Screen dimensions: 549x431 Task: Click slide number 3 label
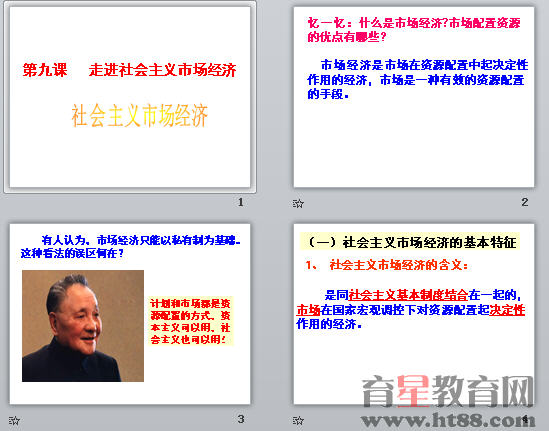click(x=241, y=419)
